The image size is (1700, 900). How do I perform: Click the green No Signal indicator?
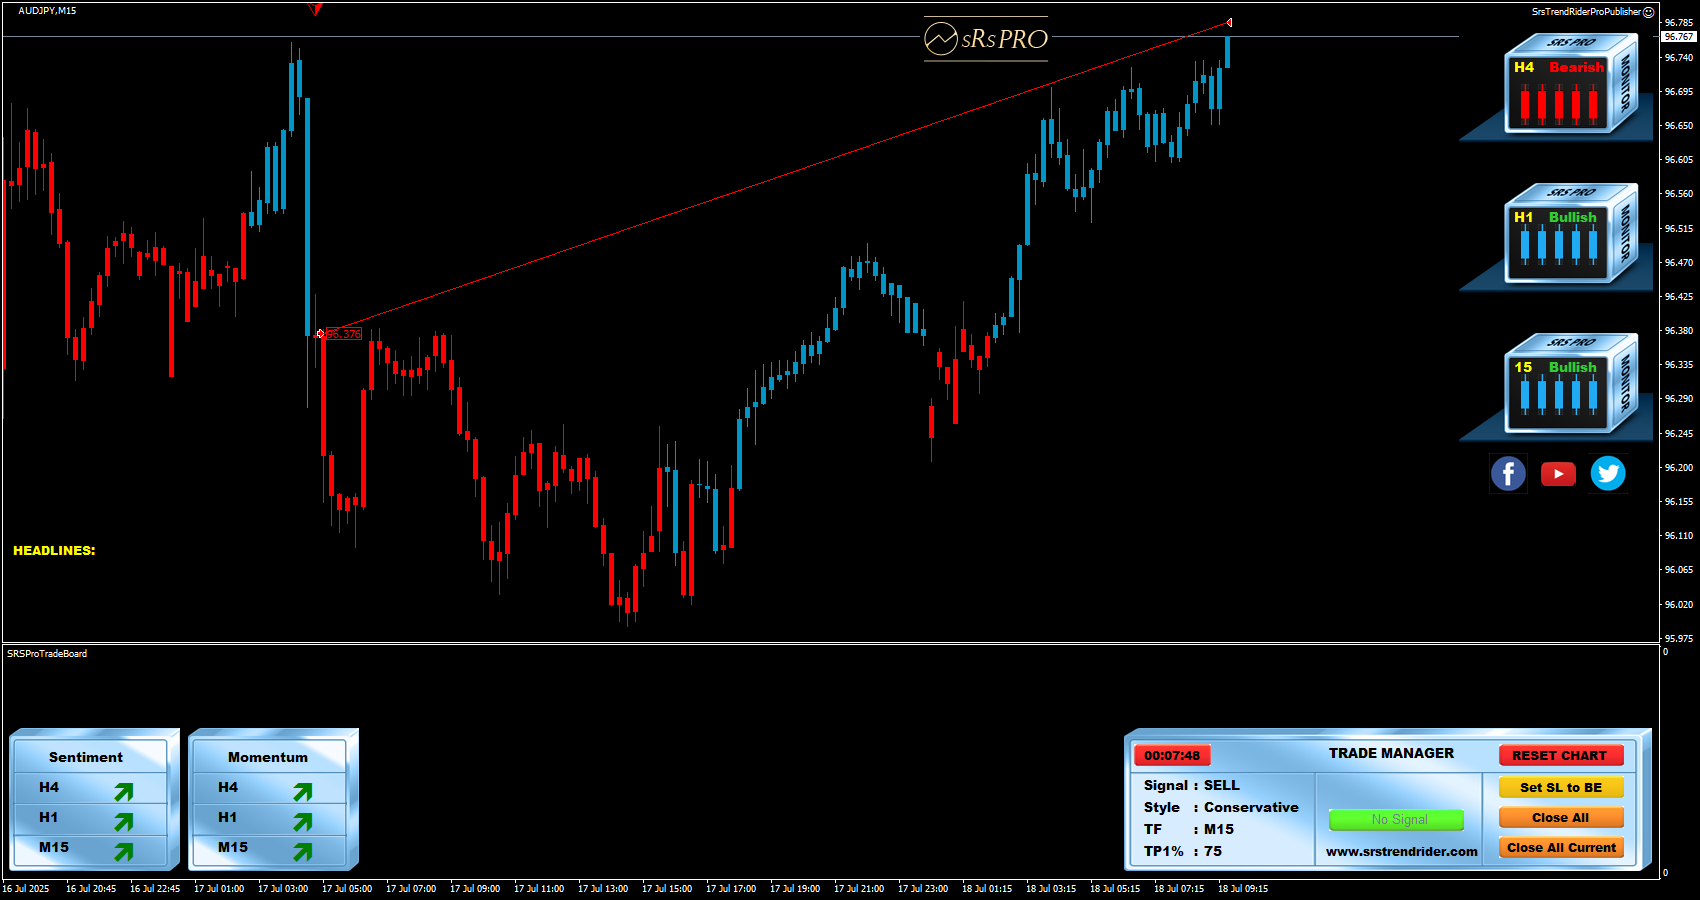point(1396,820)
